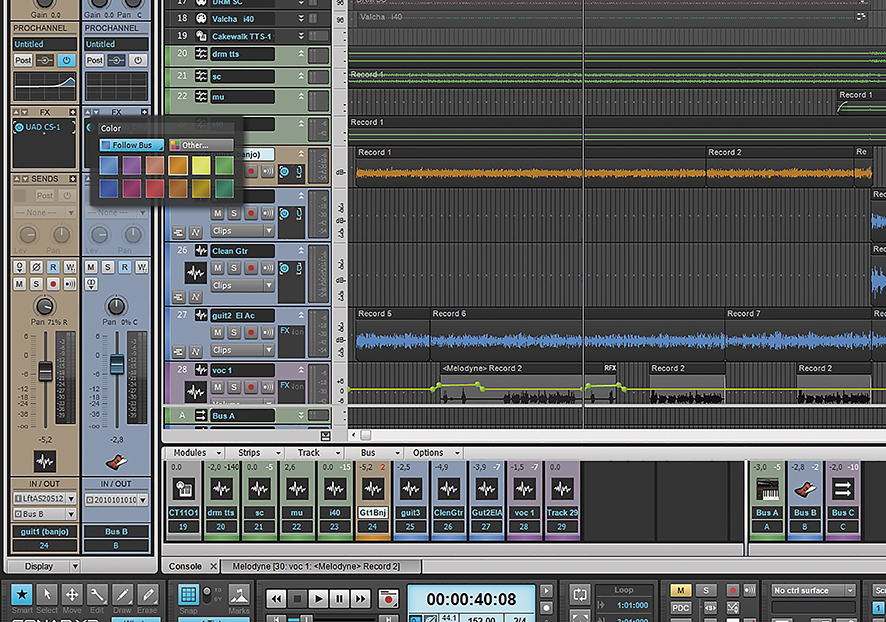The image size is (886, 622).
Task: Pick the Edit tool
Action: [x=97, y=595]
